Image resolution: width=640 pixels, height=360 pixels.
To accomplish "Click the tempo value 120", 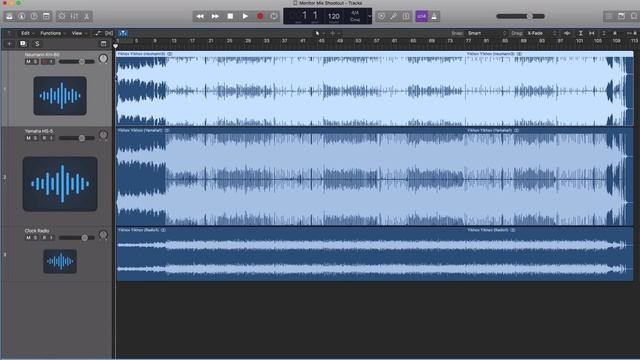I will click(x=334, y=16).
